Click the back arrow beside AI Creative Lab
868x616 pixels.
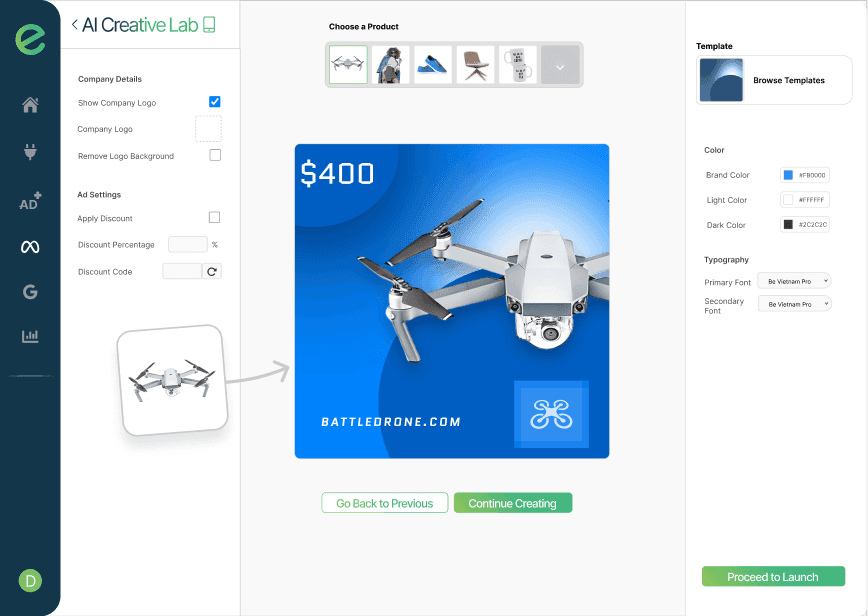coord(75,25)
